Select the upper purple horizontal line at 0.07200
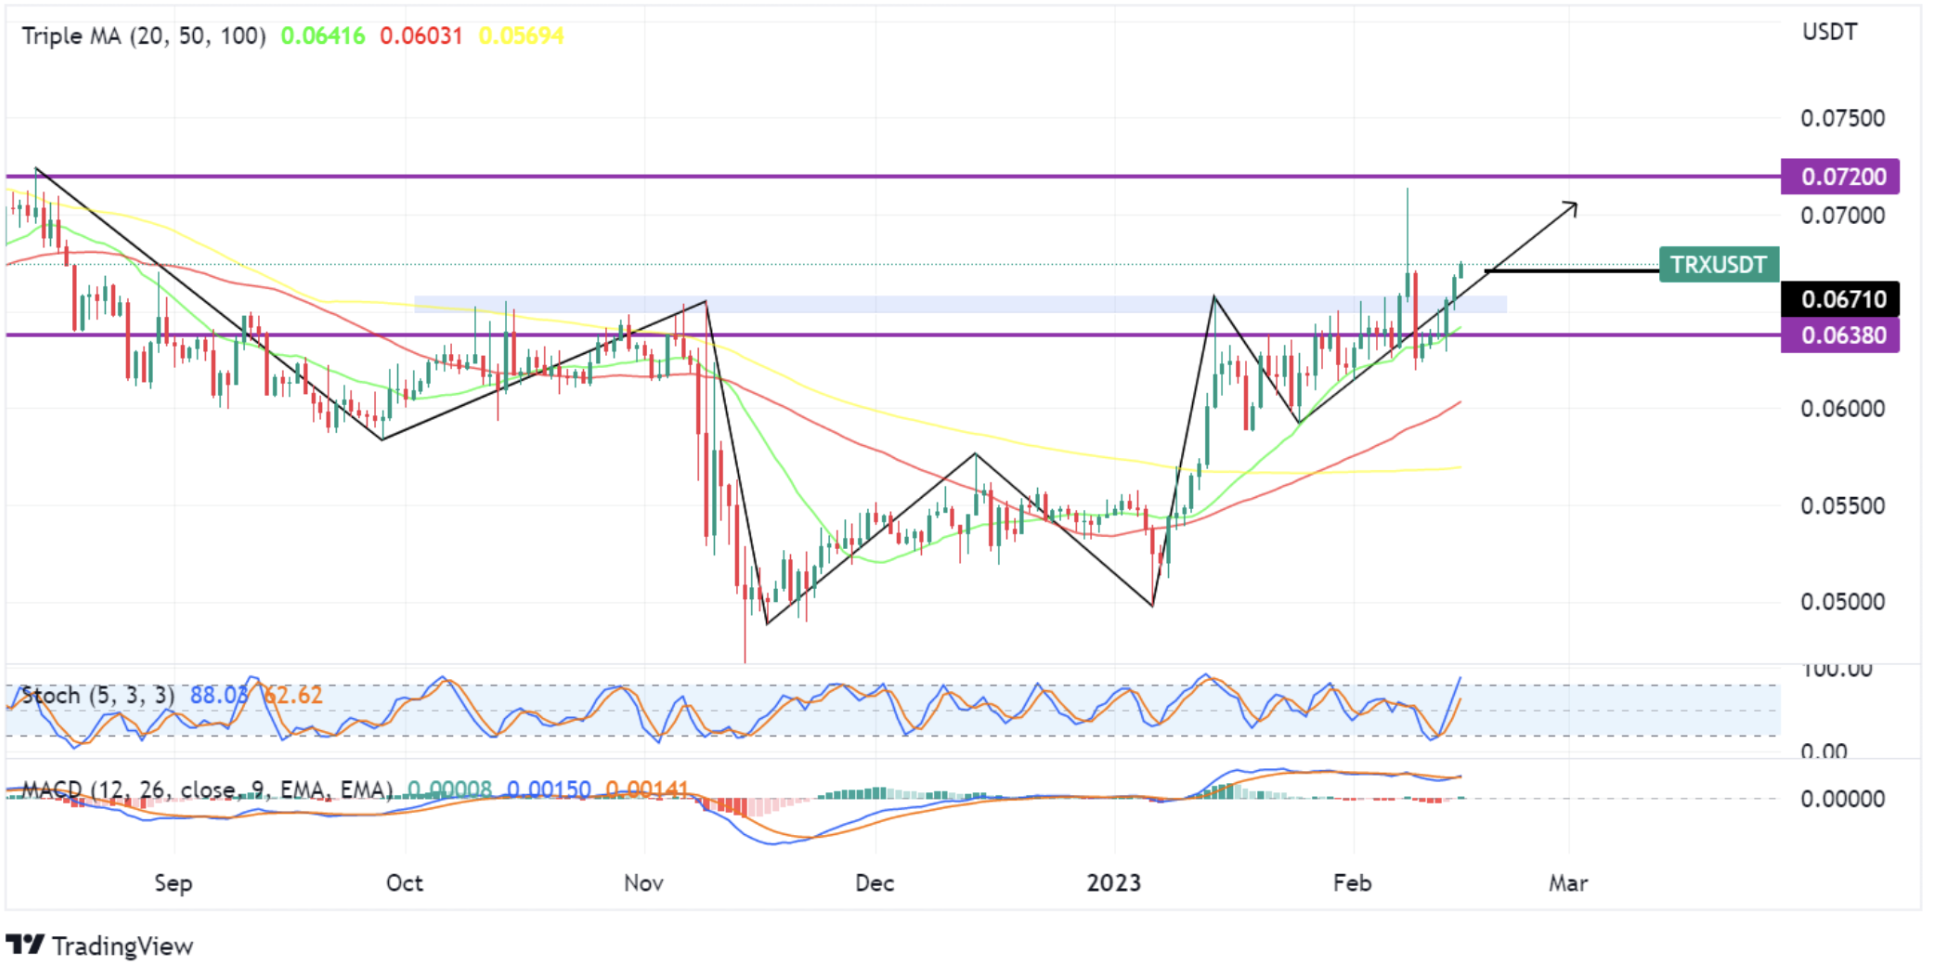 point(893,177)
